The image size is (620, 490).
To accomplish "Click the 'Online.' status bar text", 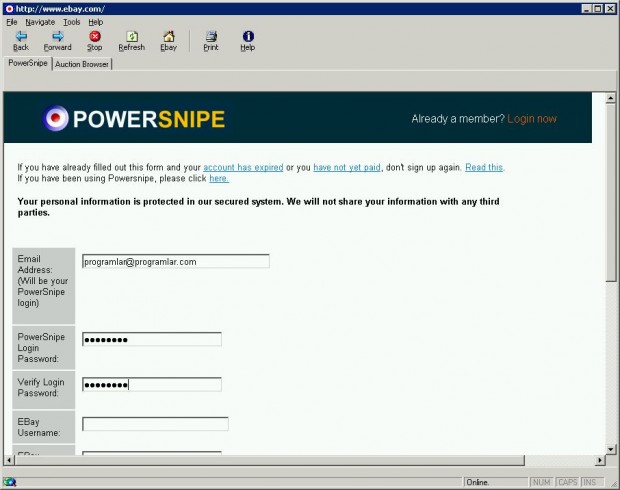I will pos(478,482).
